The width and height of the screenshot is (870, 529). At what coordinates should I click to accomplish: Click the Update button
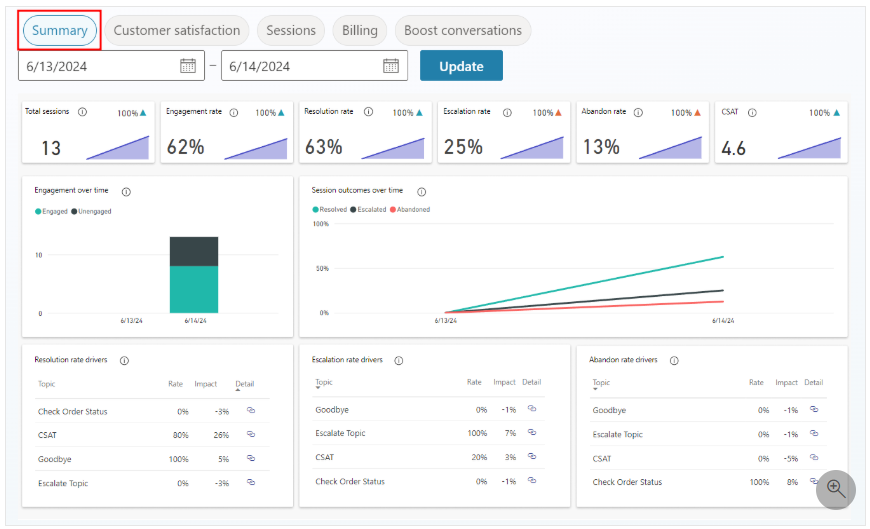461,66
